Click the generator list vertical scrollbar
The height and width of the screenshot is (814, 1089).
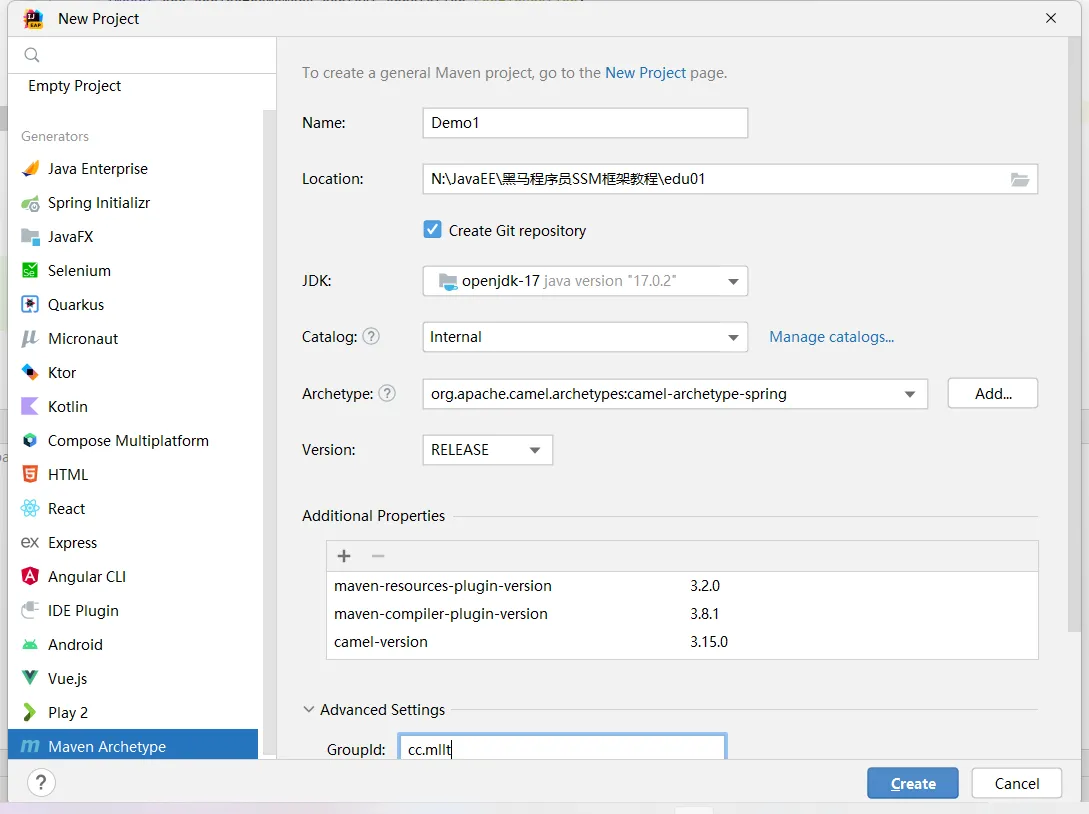tap(269, 431)
